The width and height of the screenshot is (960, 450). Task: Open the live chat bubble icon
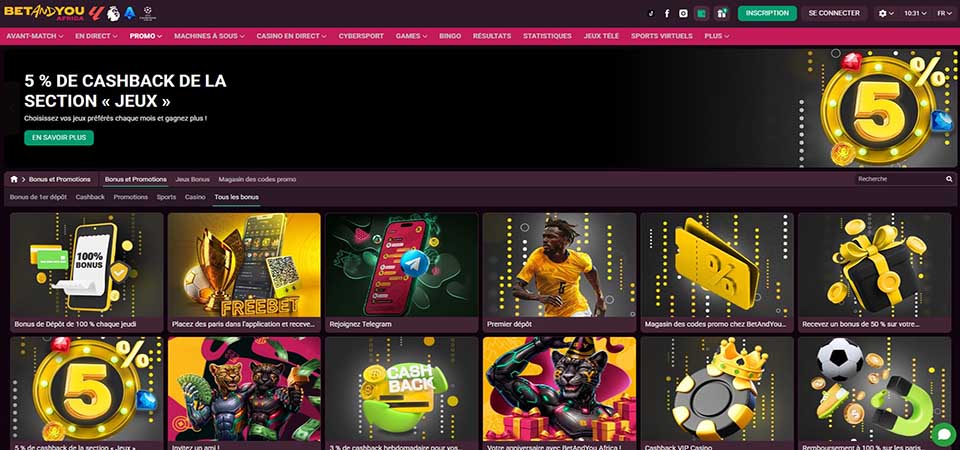click(943, 434)
